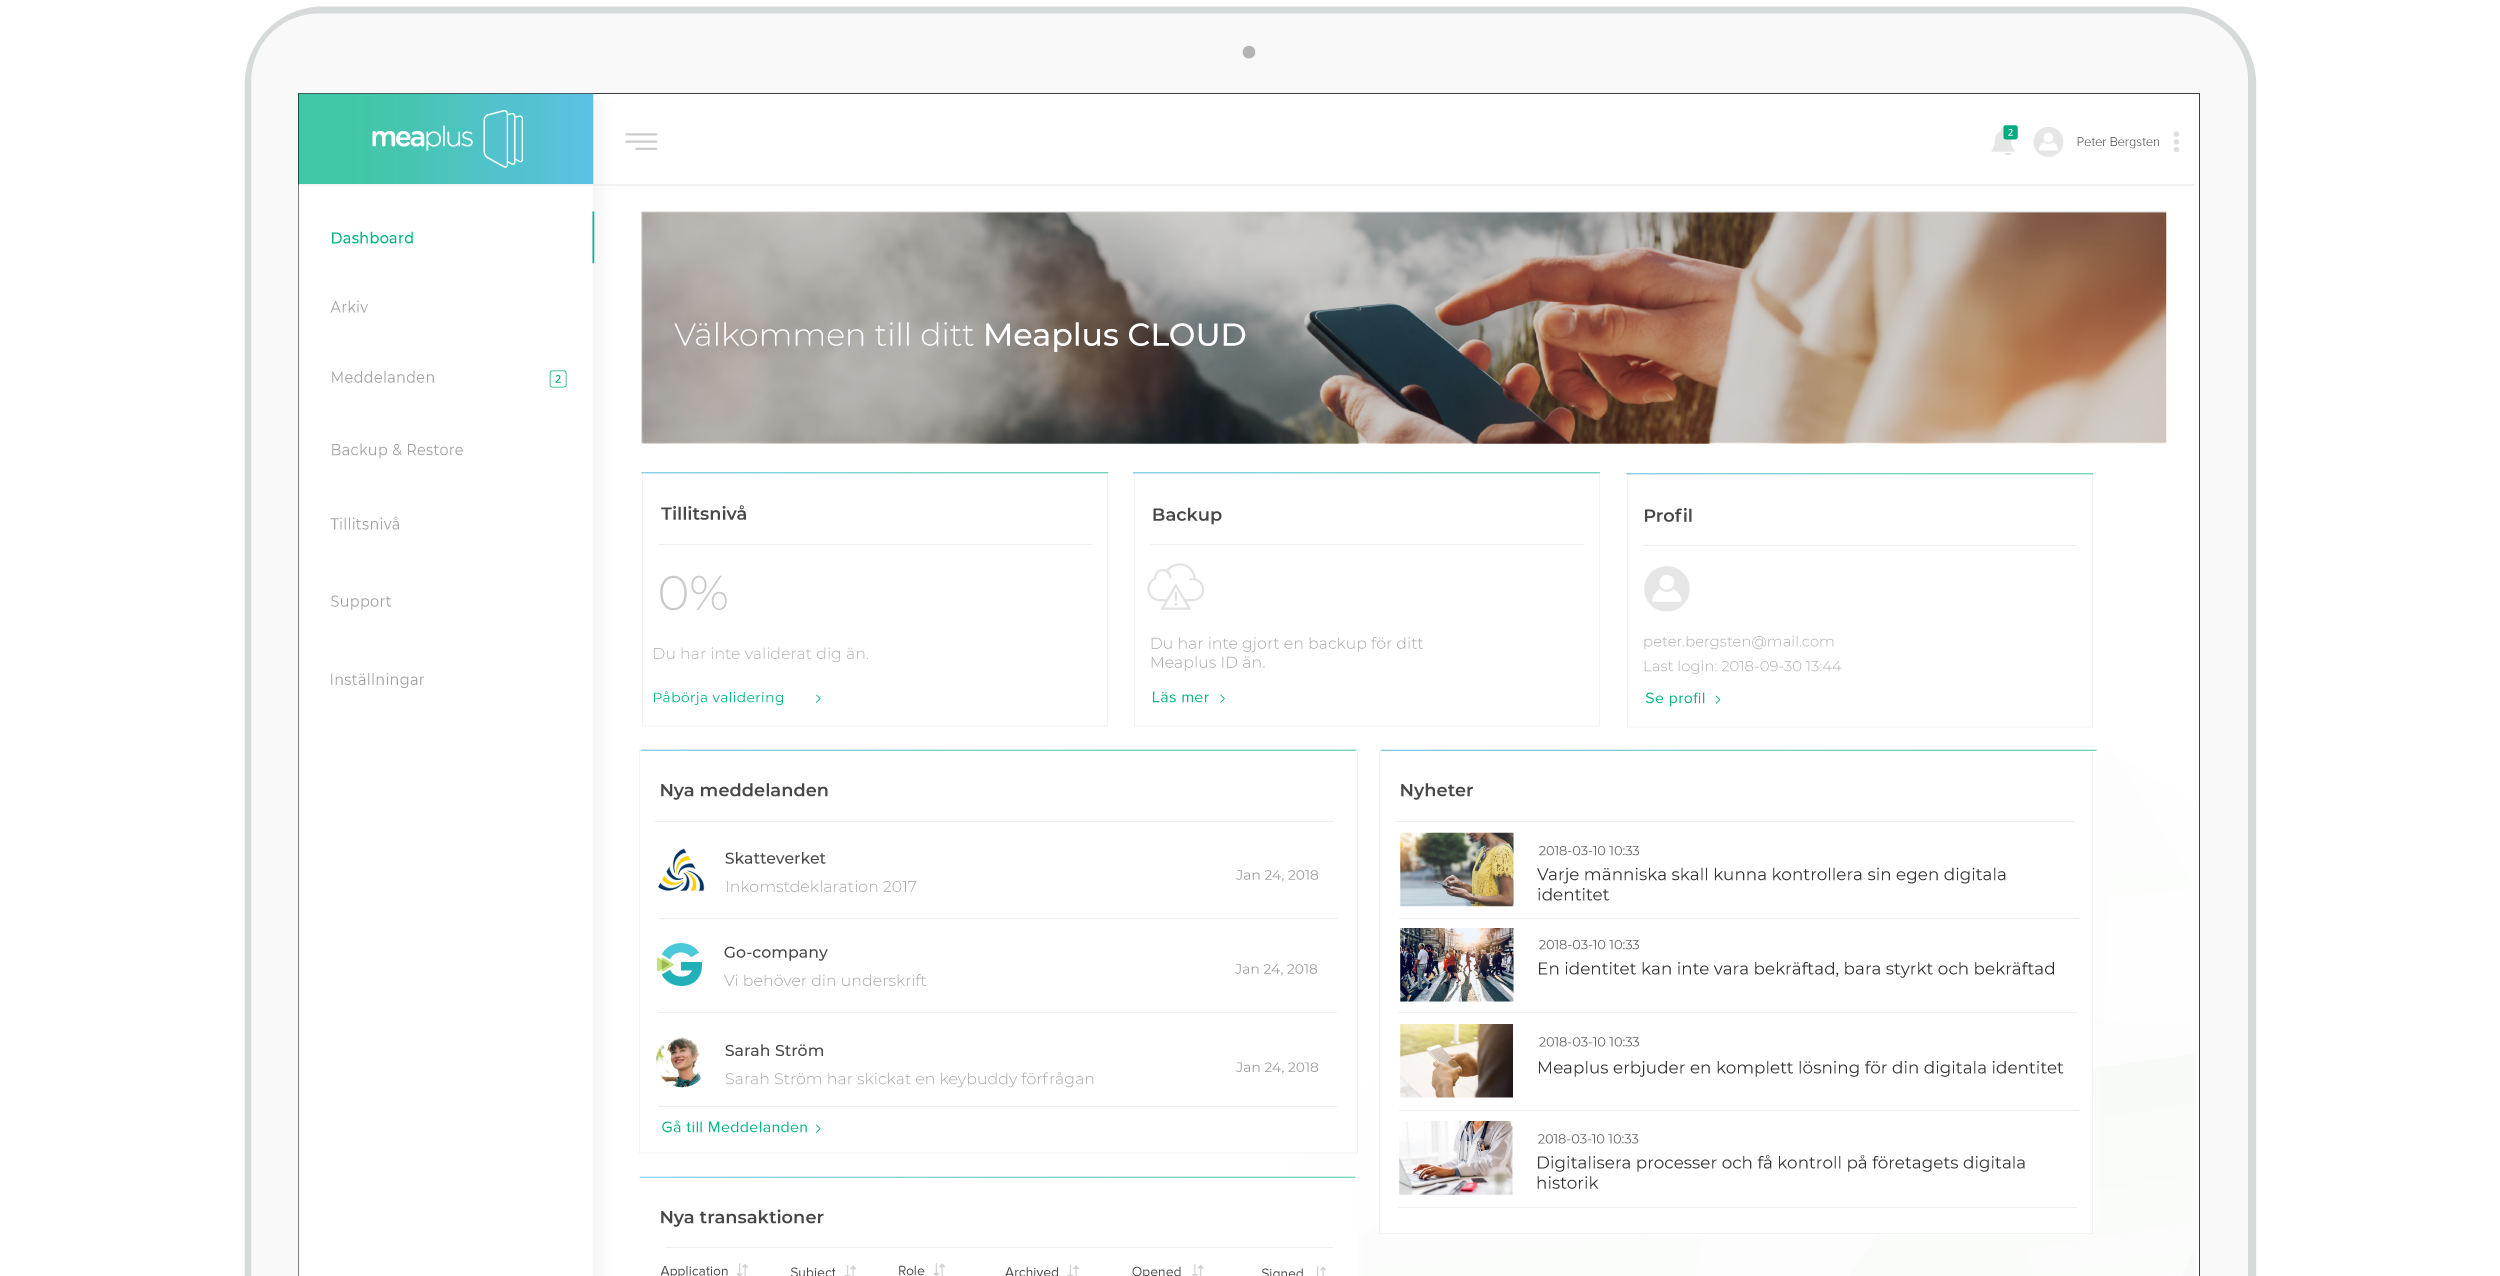Open the three-dot options menu

pos(2176,142)
